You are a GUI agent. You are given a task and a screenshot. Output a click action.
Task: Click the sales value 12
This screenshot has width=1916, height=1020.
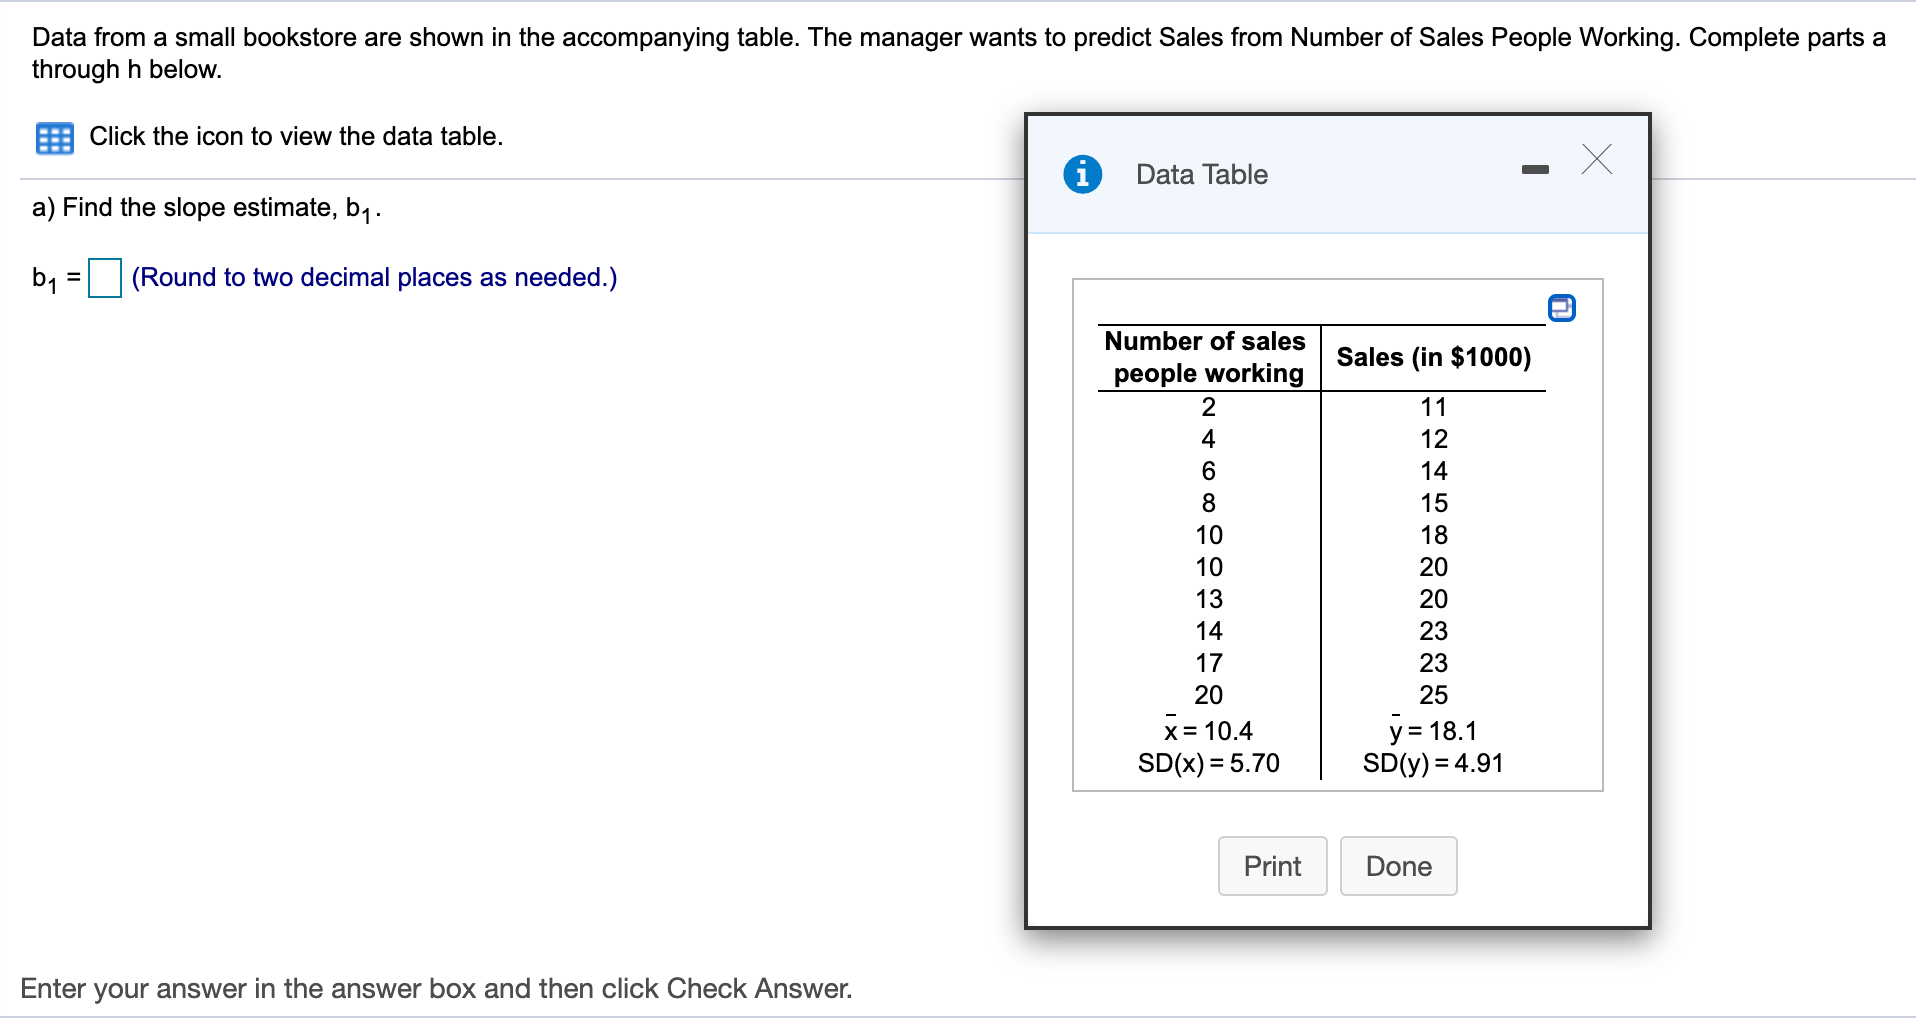tap(1433, 439)
